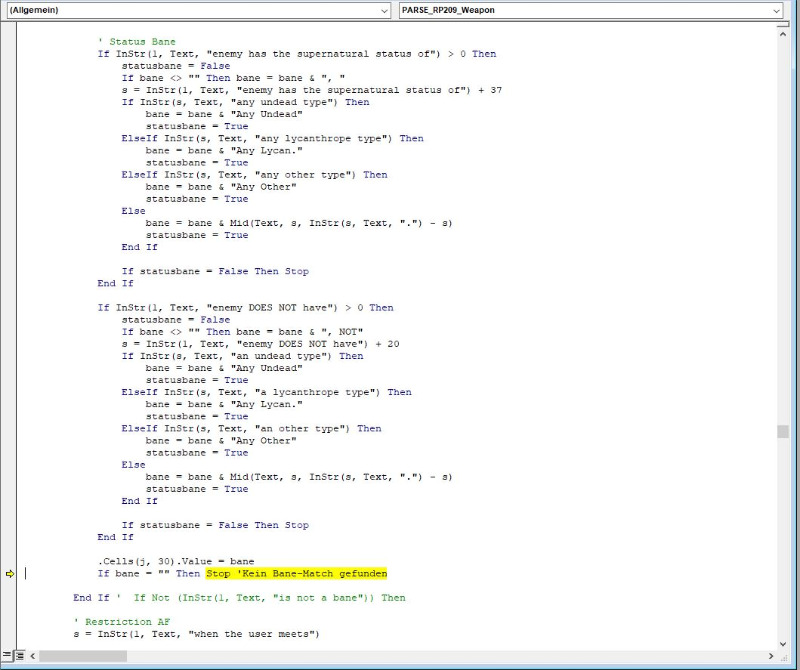Click the If bane = "" Then text
This screenshot has height=670, width=800.
tap(148, 574)
